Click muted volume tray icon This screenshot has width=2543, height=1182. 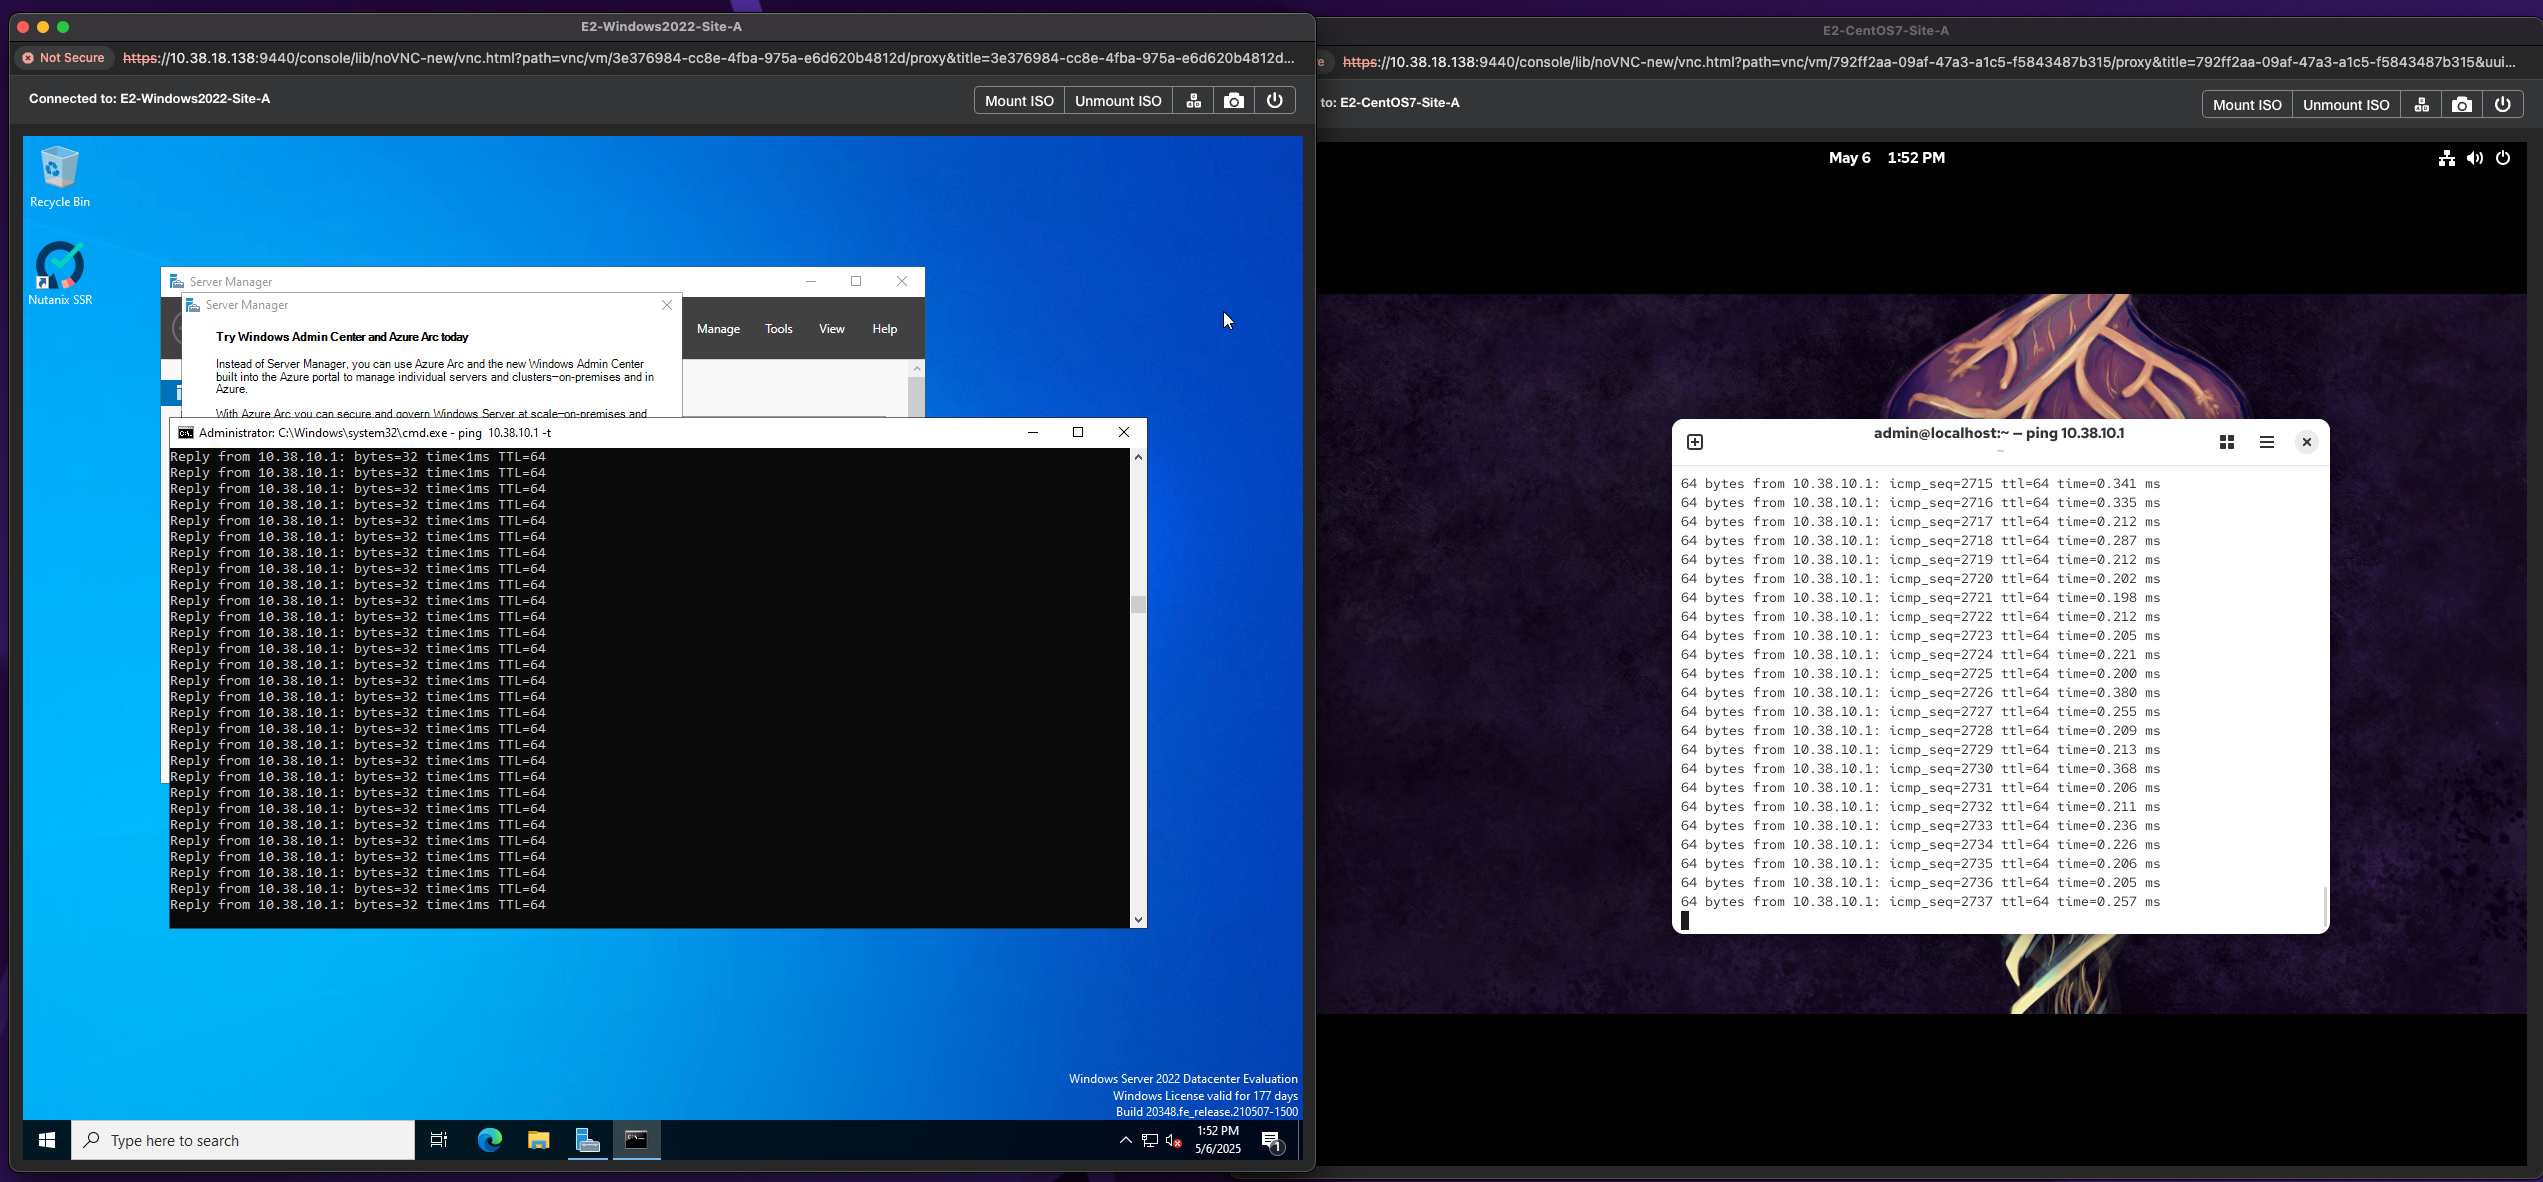(x=1174, y=1141)
